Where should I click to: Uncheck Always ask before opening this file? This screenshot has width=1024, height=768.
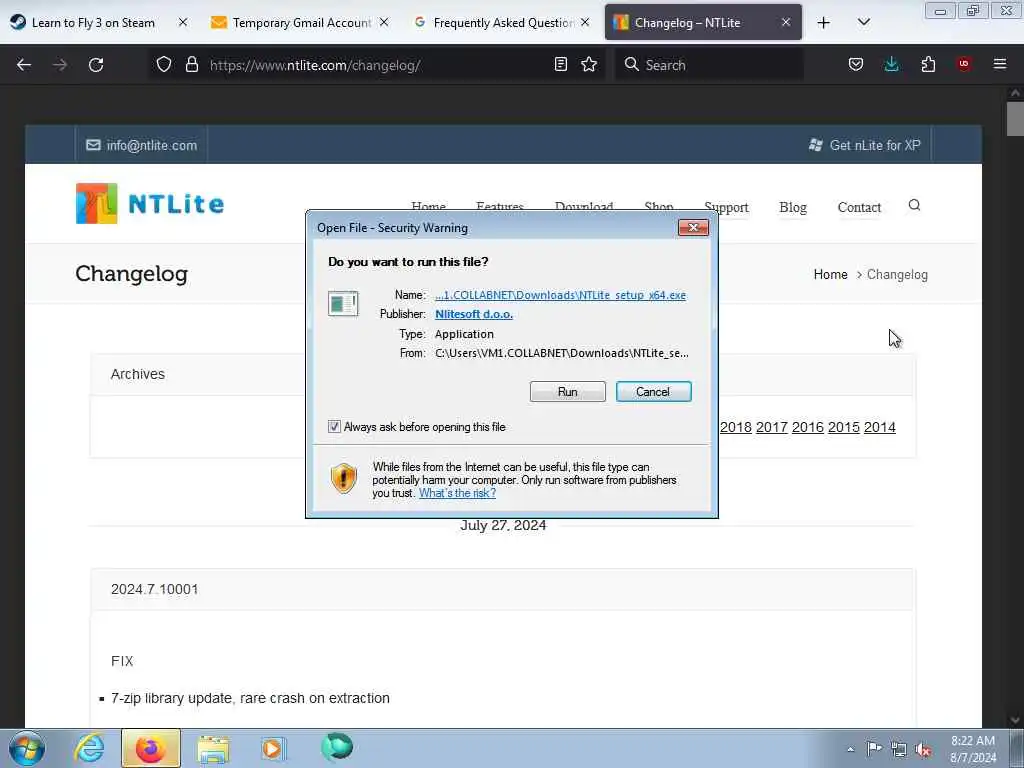click(x=334, y=426)
